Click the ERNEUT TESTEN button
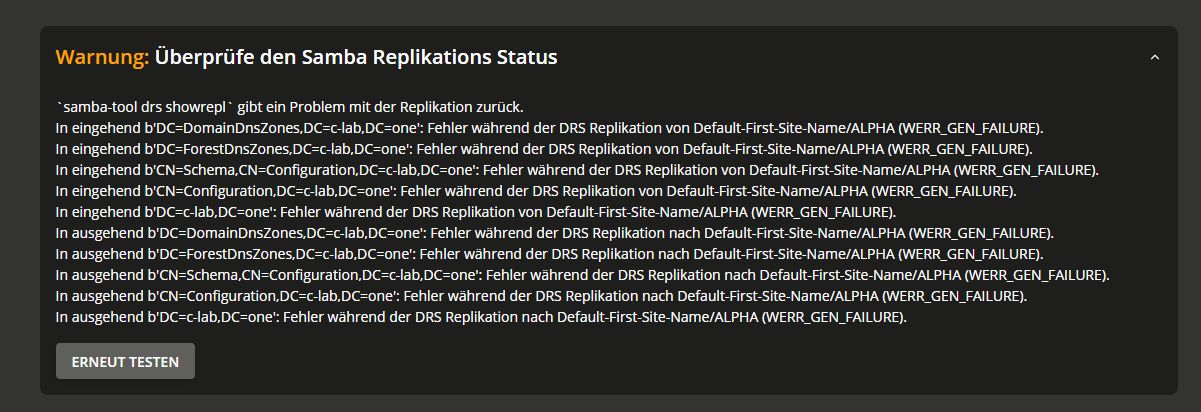 125,361
